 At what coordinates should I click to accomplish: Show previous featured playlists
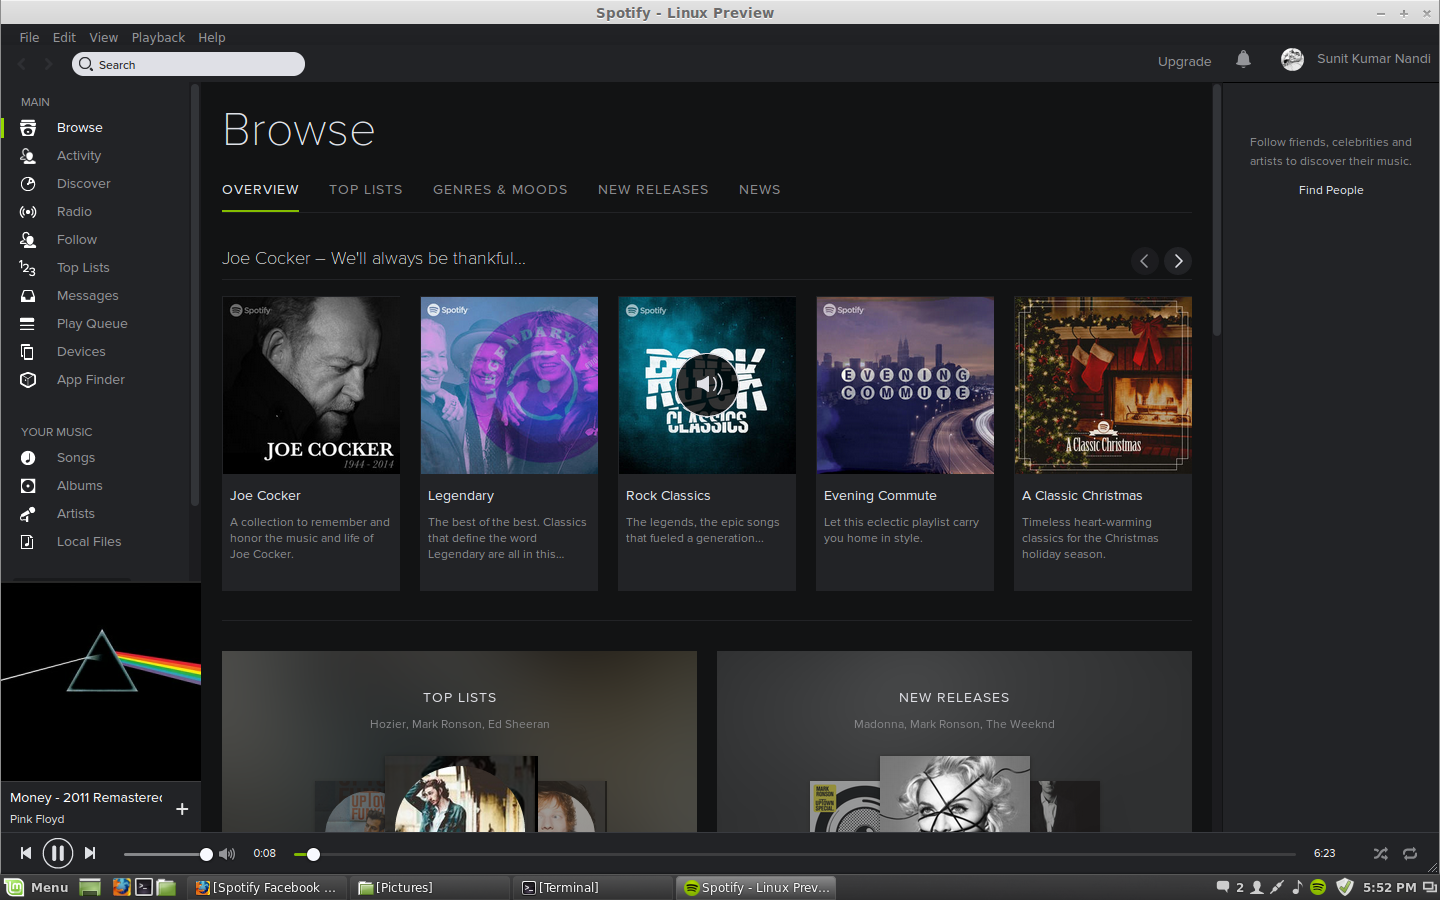(x=1145, y=261)
